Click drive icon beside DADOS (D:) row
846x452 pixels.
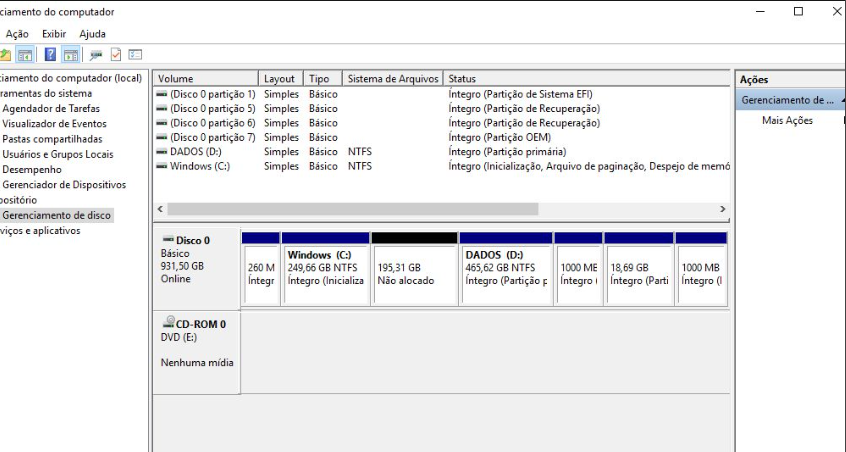pyautogui.click(x=161, y=152)
